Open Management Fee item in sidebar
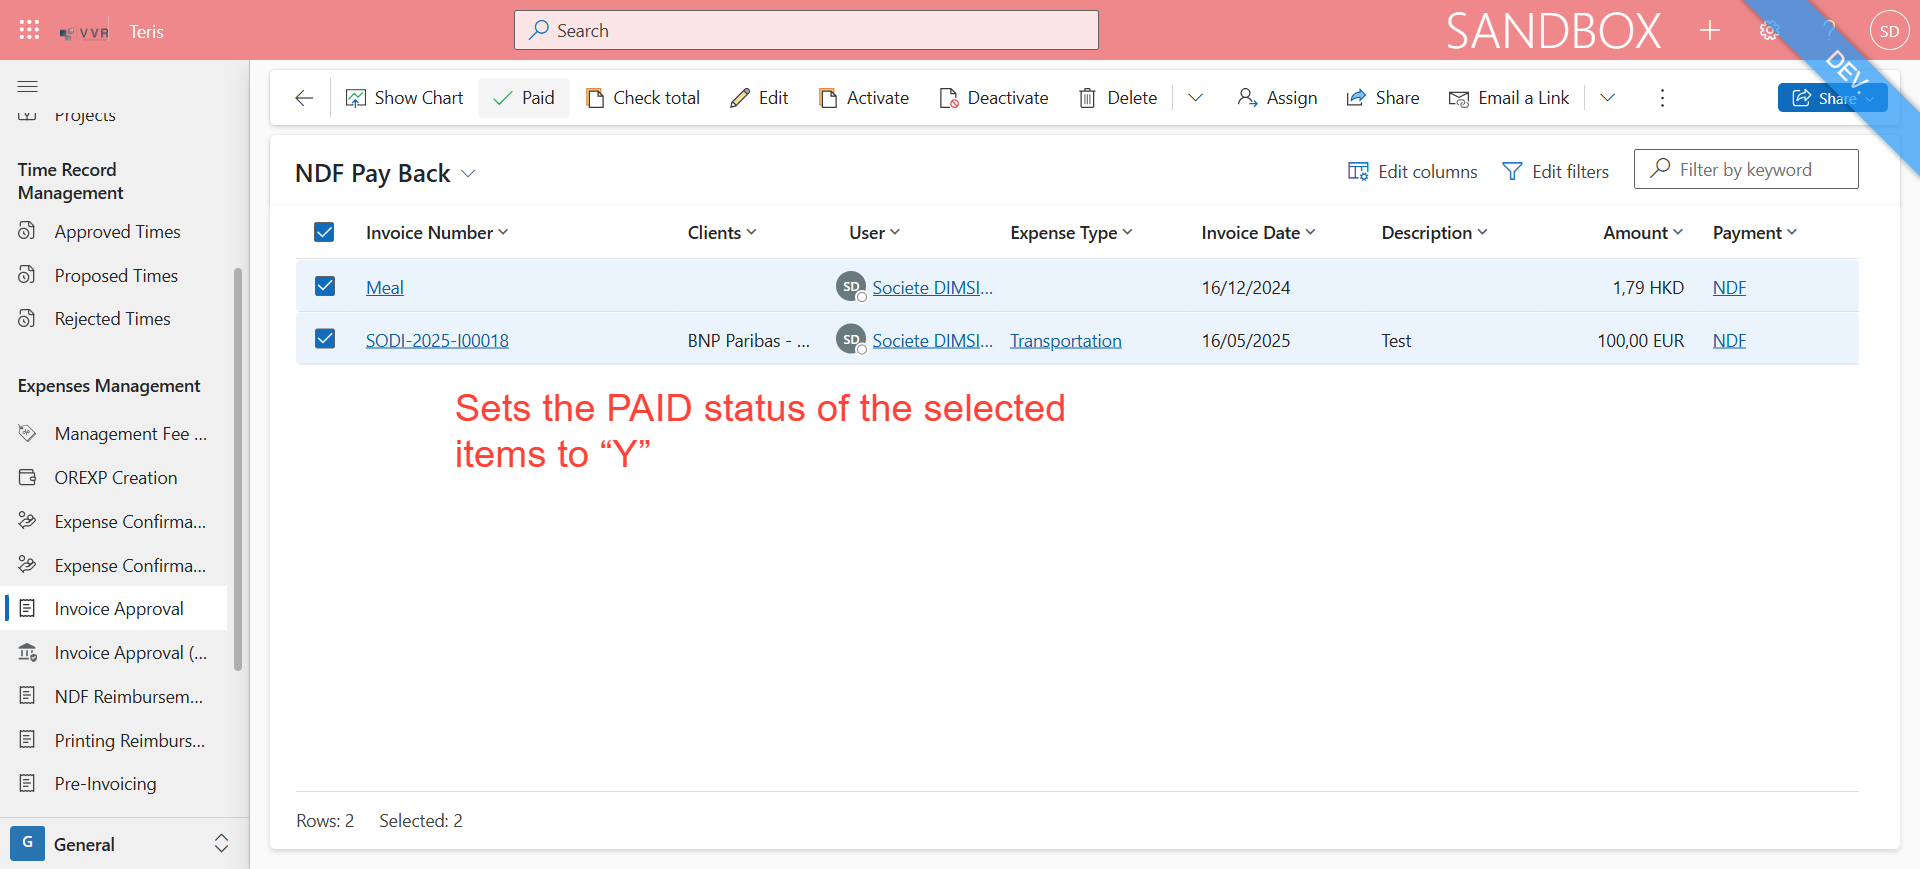The height and width of the screenshot is (869, 1920). tap(116, 434)
